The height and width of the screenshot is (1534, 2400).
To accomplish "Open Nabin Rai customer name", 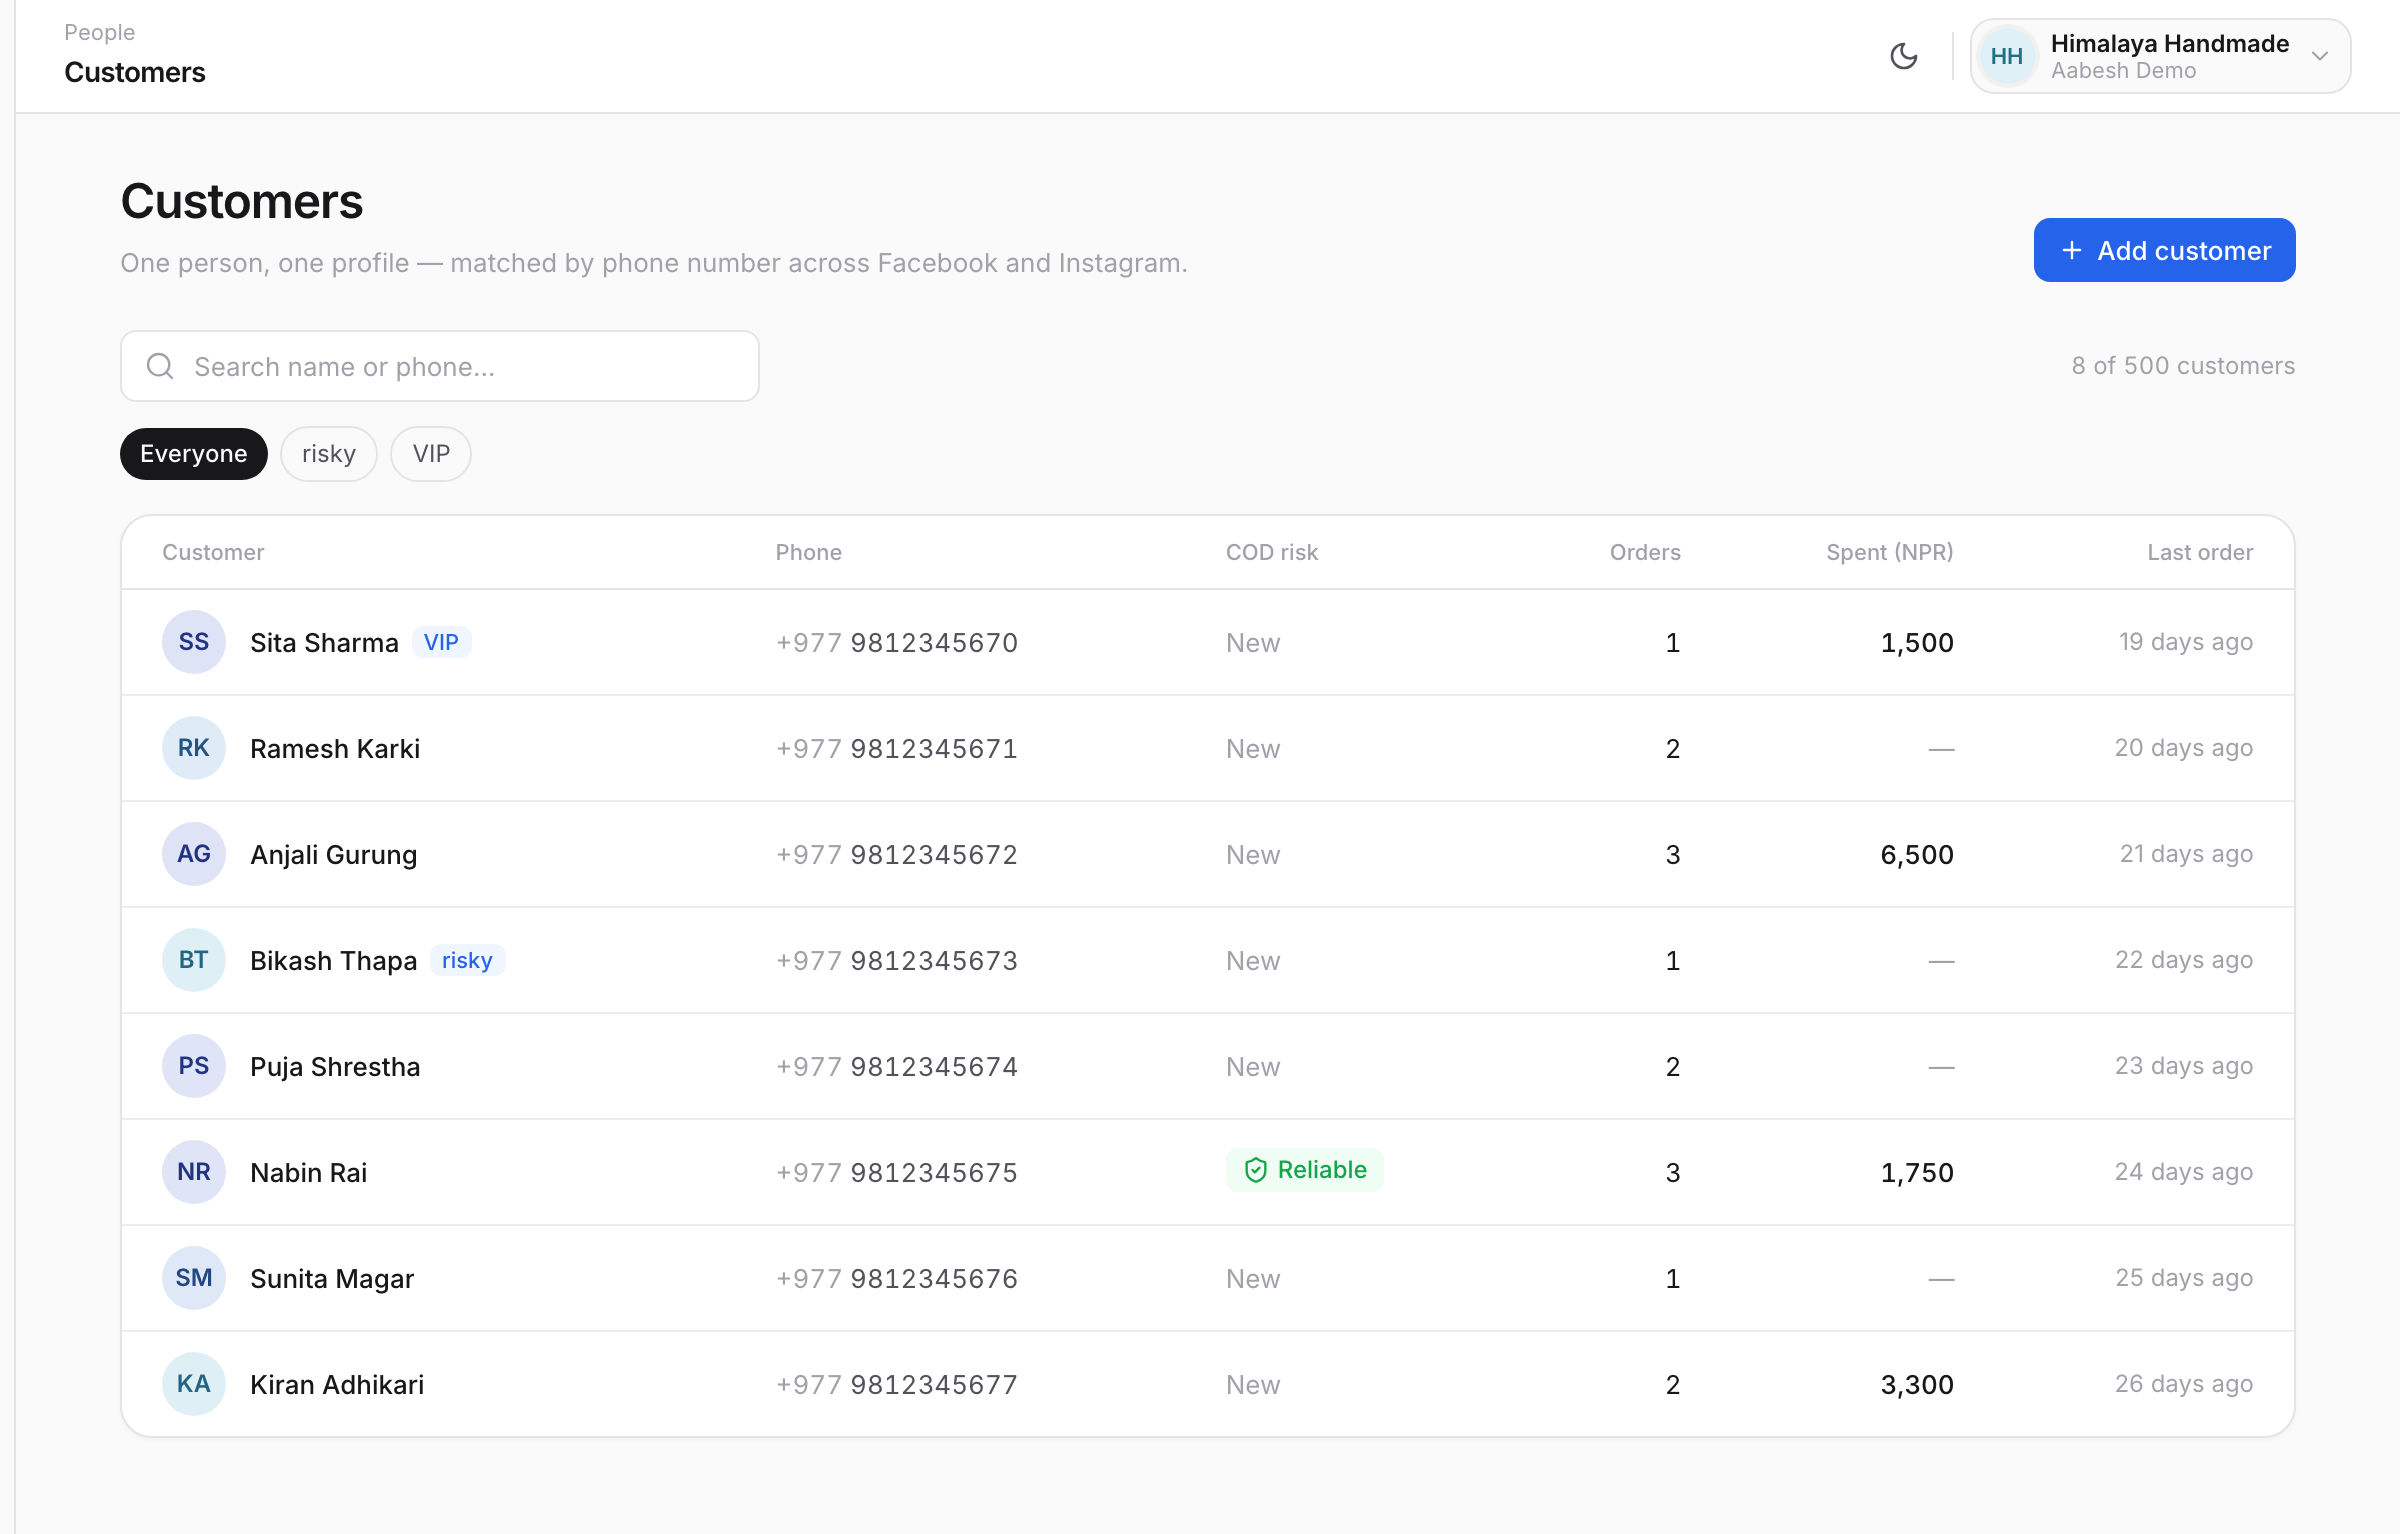I will tap(308, 1173).
